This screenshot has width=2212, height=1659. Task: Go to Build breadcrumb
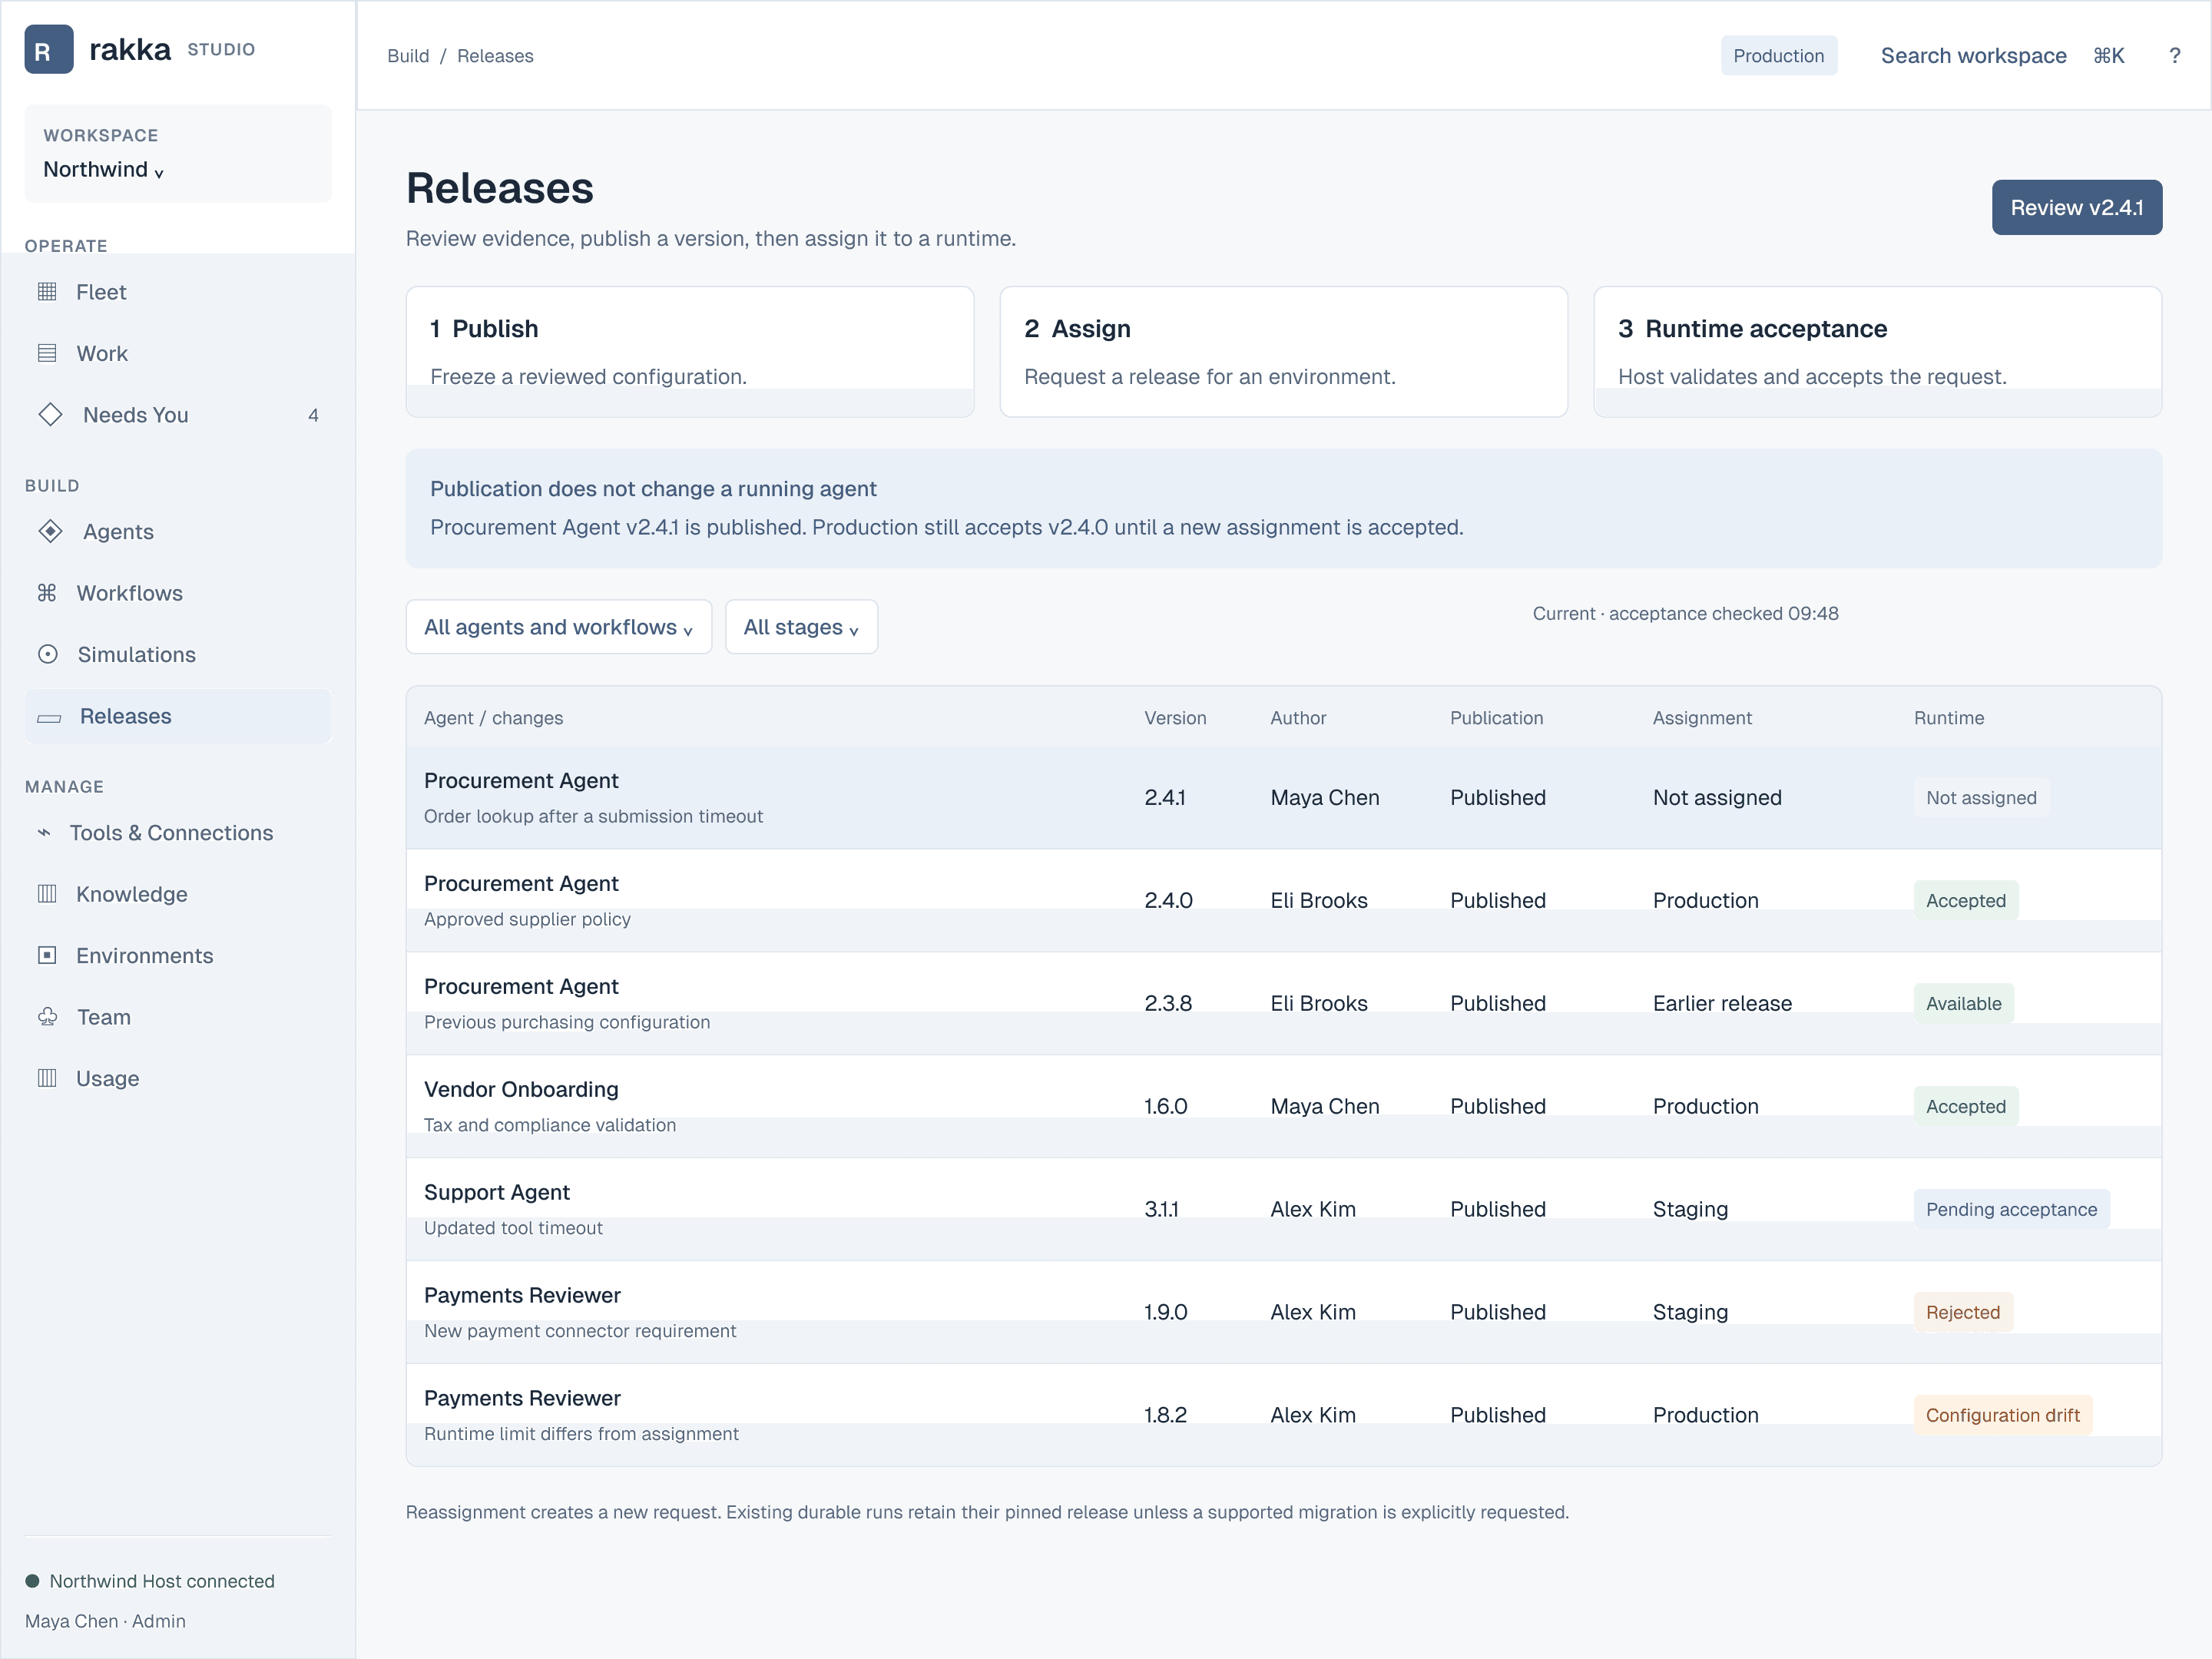[x=408, y=56]
